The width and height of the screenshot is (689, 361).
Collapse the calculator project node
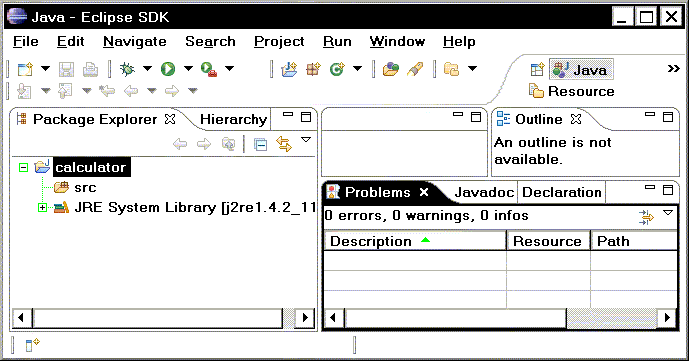click(23, 167)
